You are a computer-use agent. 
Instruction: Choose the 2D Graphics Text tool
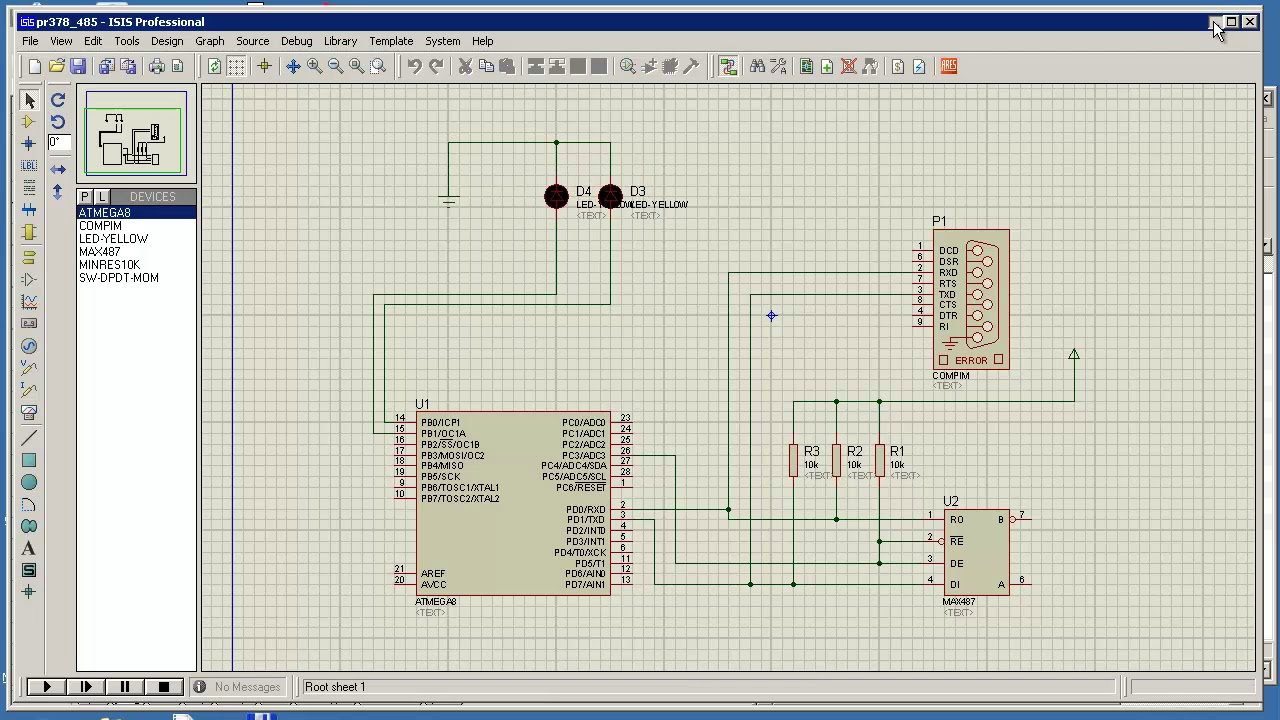(x=29, y=548)
